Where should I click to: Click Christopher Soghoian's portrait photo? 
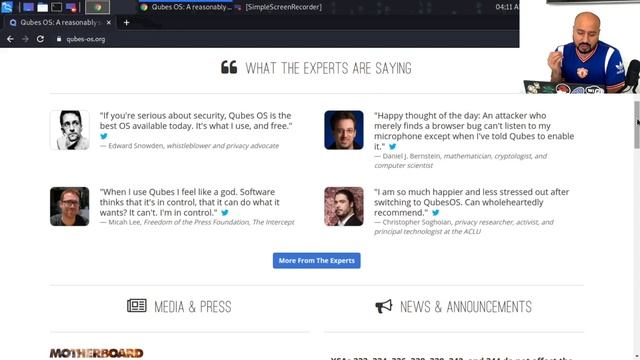click(x=344, y=206)
